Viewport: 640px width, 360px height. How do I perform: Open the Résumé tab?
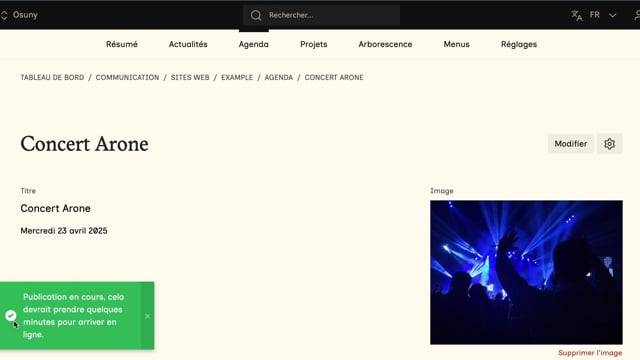point(122,44)
